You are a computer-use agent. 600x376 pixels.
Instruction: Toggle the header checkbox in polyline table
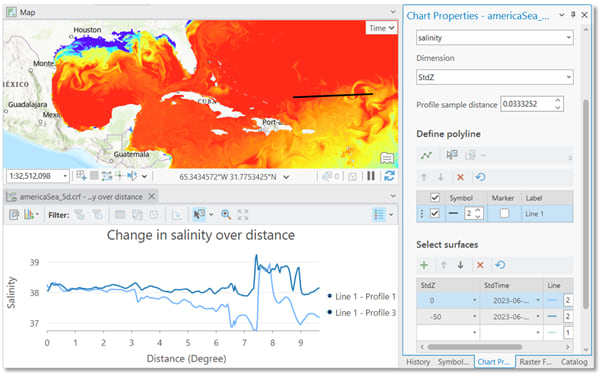click(435, 198)
